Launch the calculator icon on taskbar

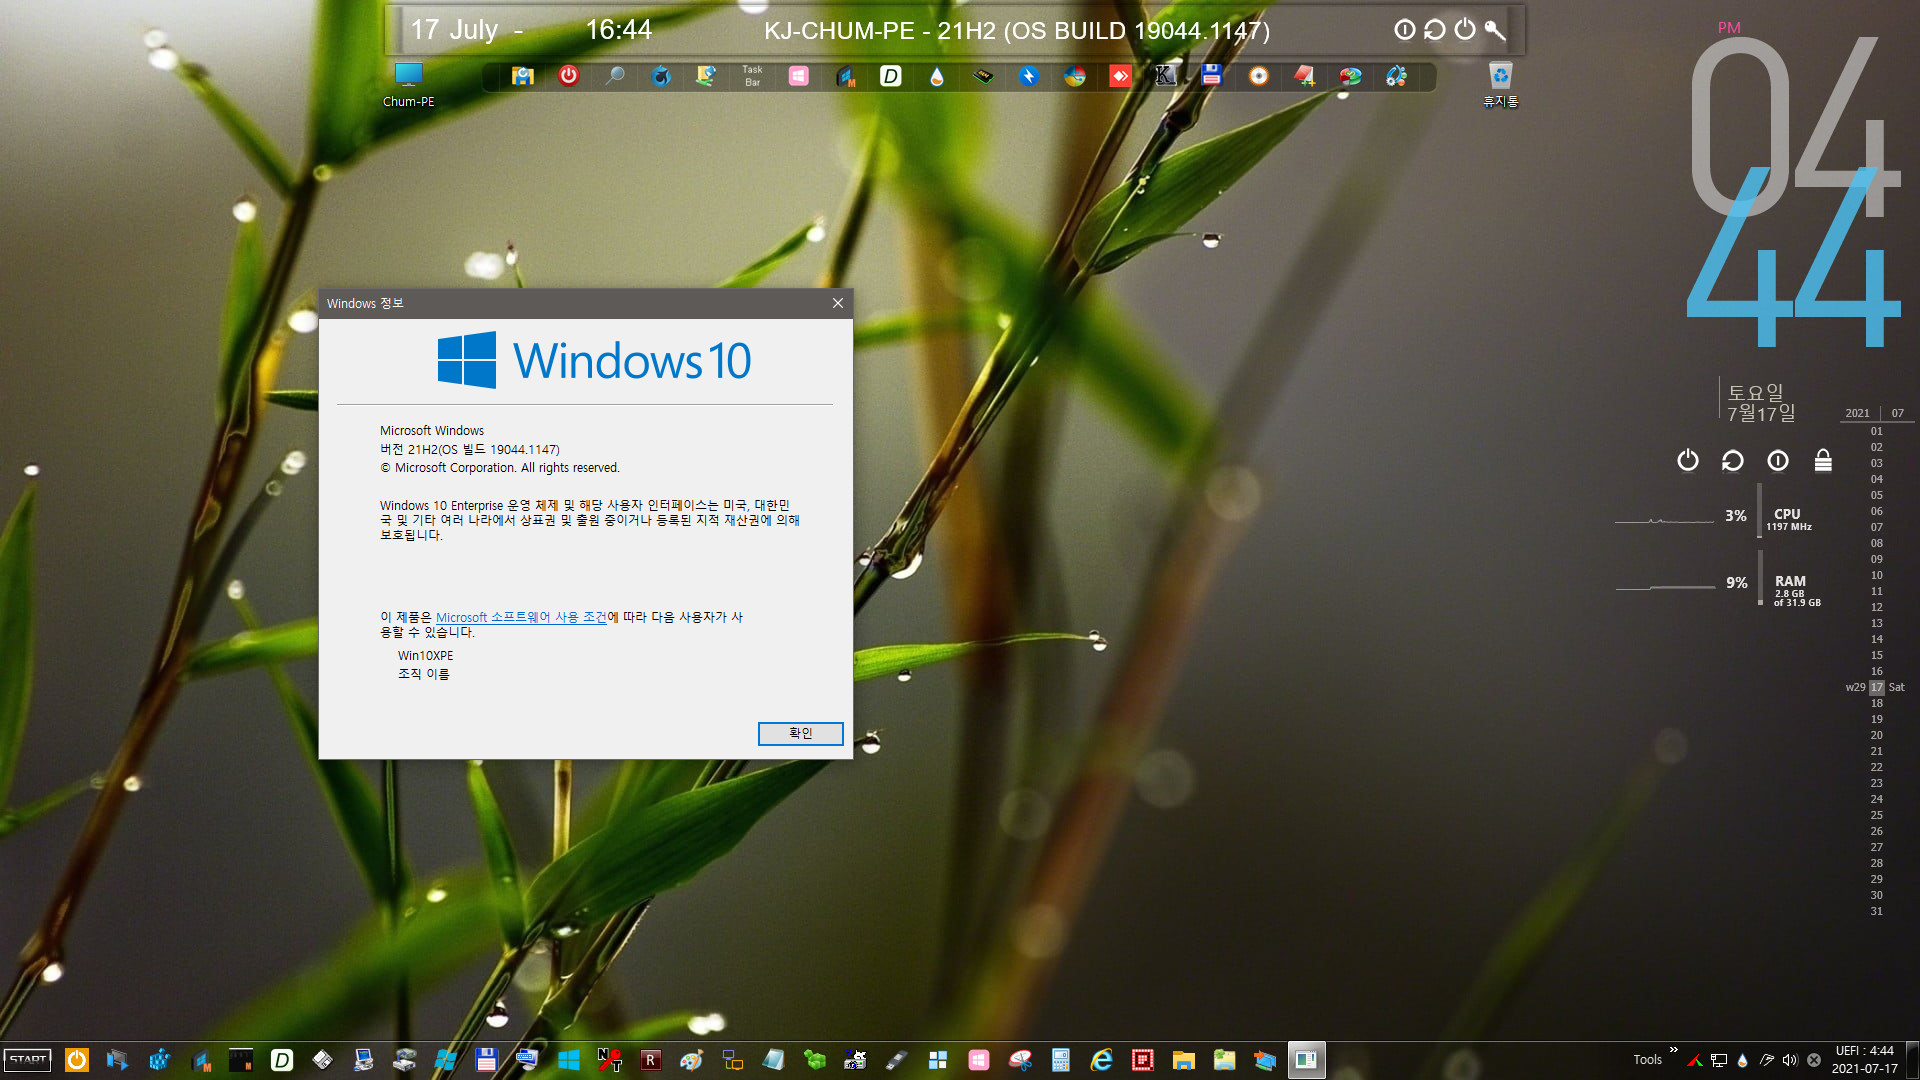coord(1061,1060)
